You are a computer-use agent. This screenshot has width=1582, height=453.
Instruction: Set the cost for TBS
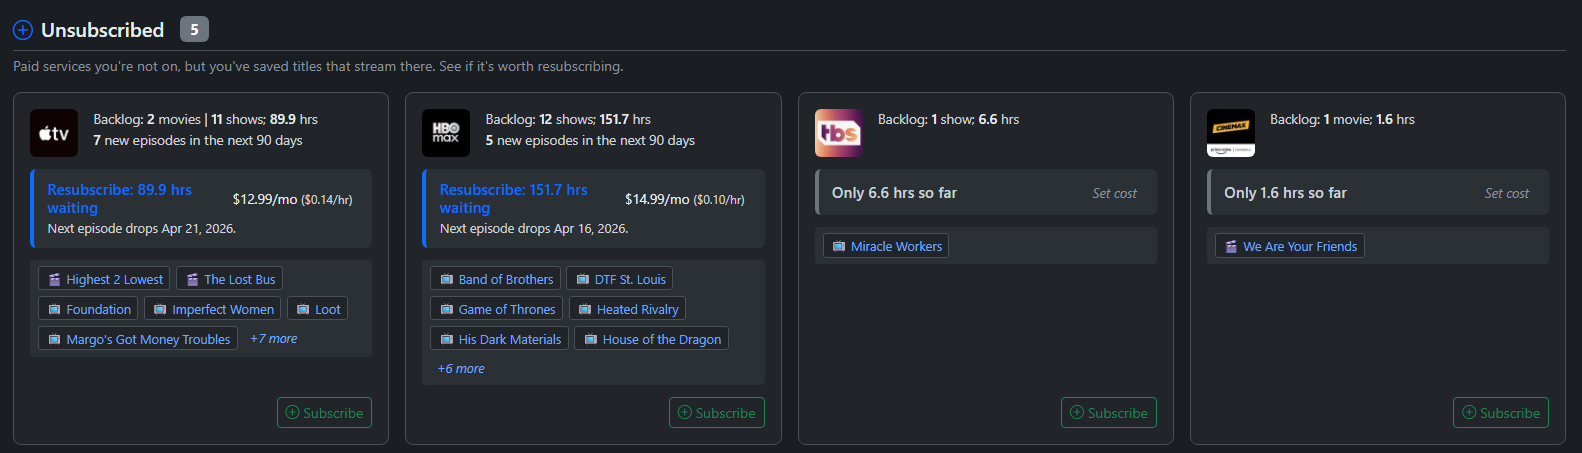(x=1114, y=193)
